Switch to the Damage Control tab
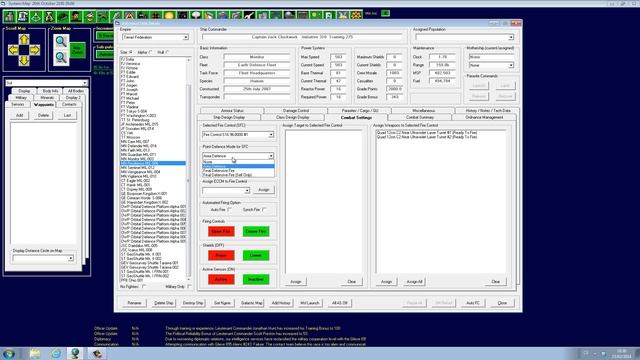Image resolution: width=640 pixels, height=360 pixels. 296,111
